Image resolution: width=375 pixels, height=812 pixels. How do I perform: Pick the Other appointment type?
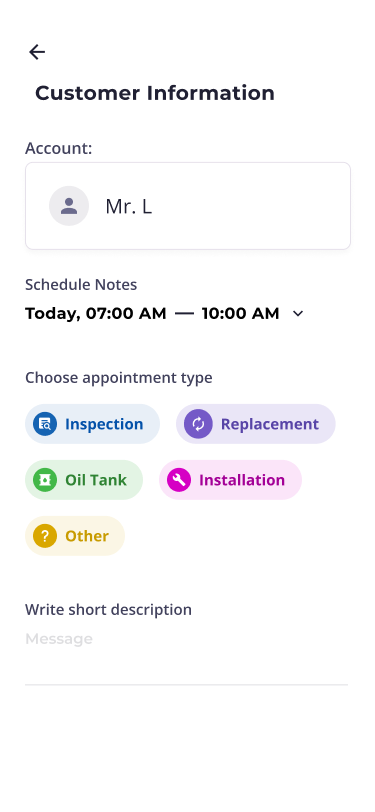(x=75, y=535)
